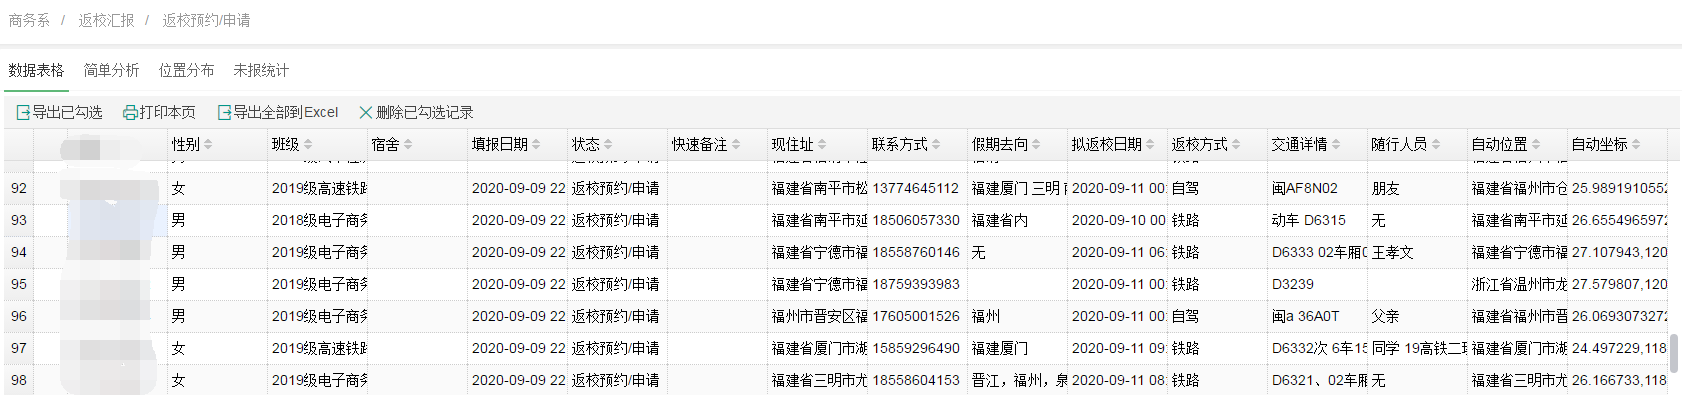Screen dimensions: 1682x395
Task: Select row number 95
Action: click(x=19, y=284)
